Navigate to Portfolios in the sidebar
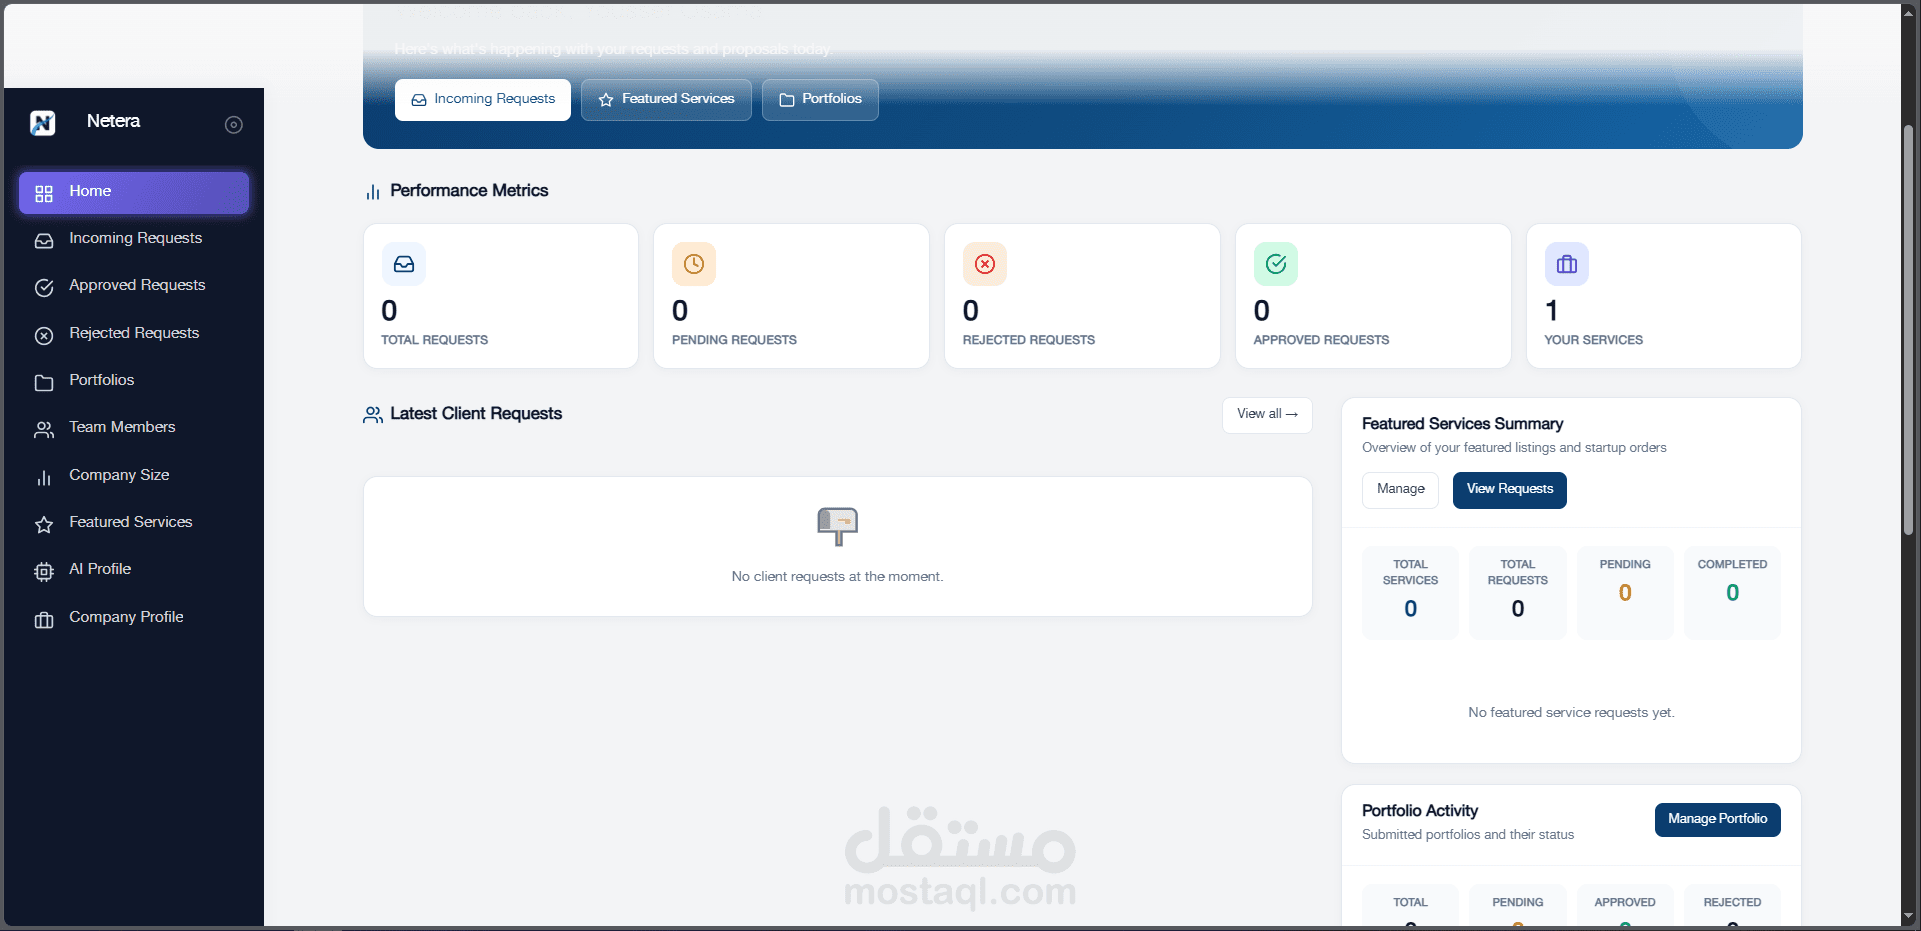This screenshot has height=931, width=1921. point(134,381)
